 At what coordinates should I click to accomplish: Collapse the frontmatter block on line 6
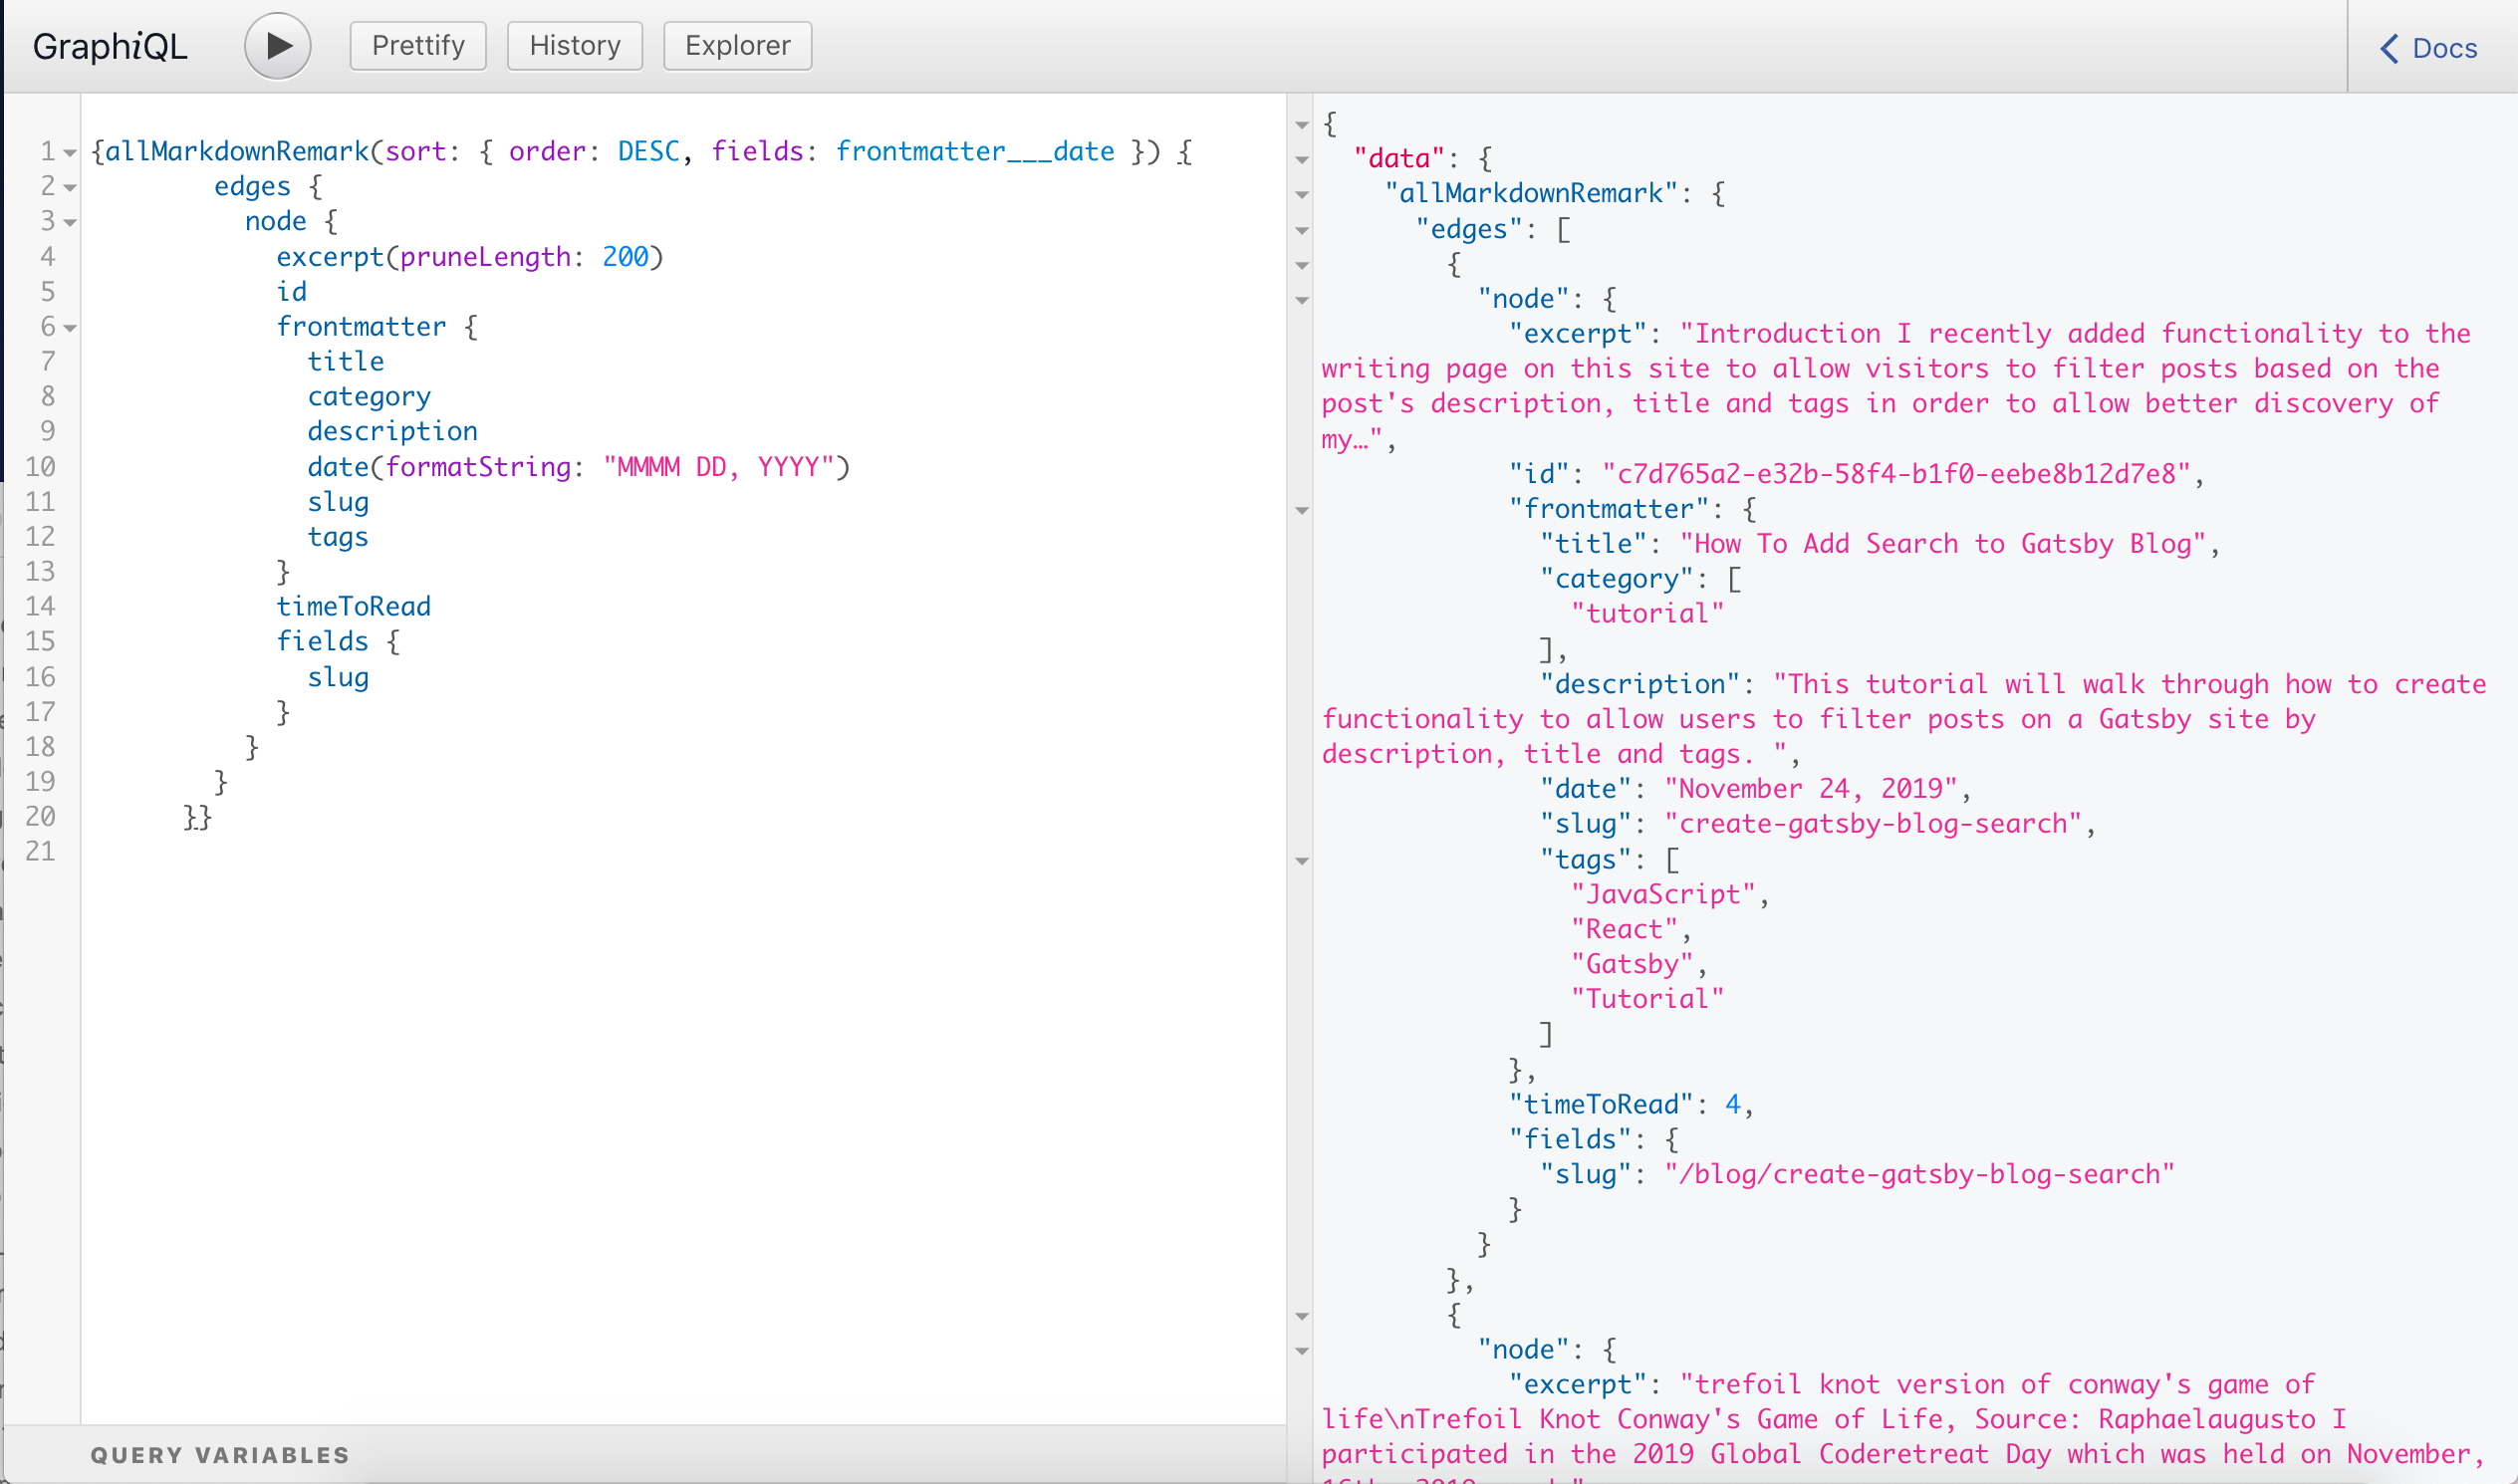68,327
